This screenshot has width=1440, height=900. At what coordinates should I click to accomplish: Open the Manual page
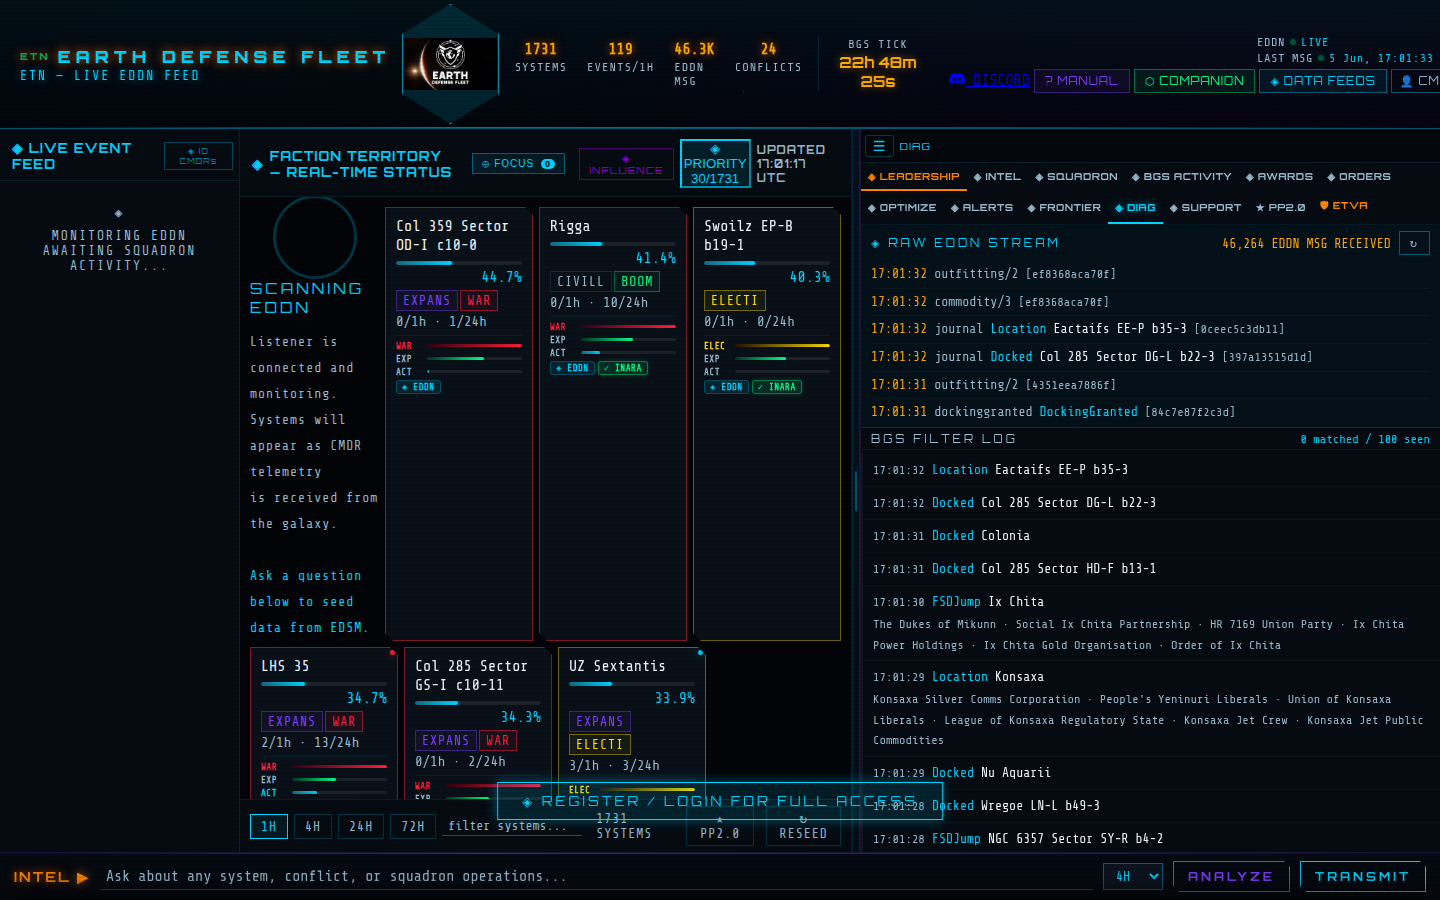[x=1081, y=81]
